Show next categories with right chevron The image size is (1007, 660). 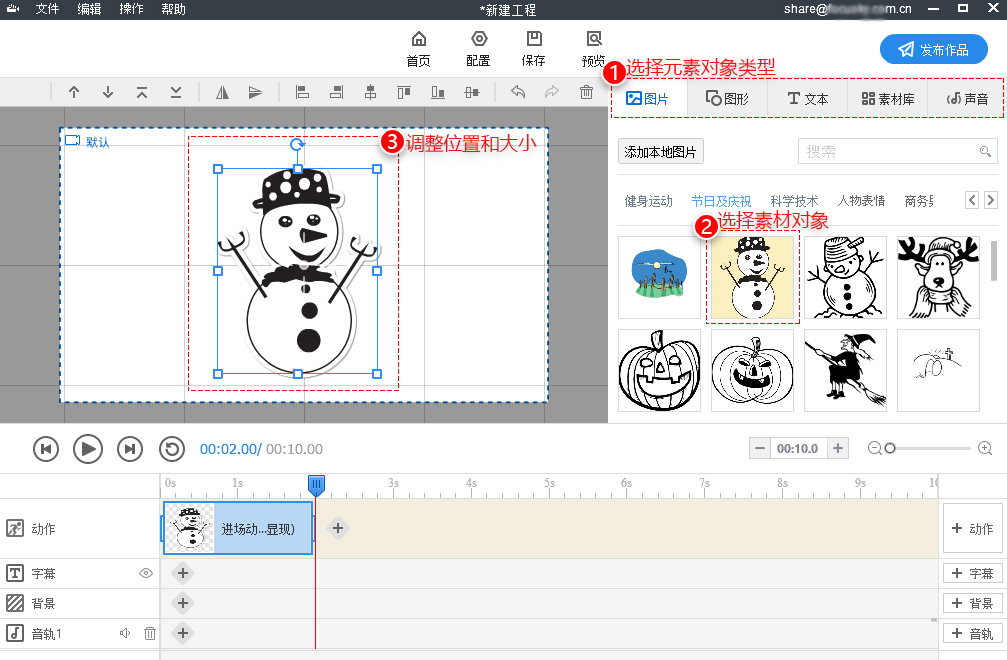pos(990,200)
